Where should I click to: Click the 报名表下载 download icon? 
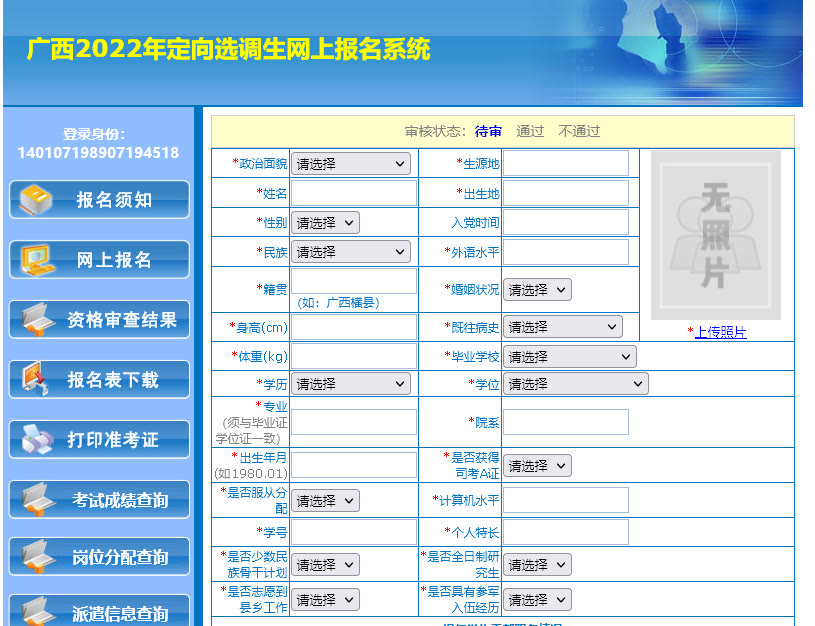click(x=36, y=380)
